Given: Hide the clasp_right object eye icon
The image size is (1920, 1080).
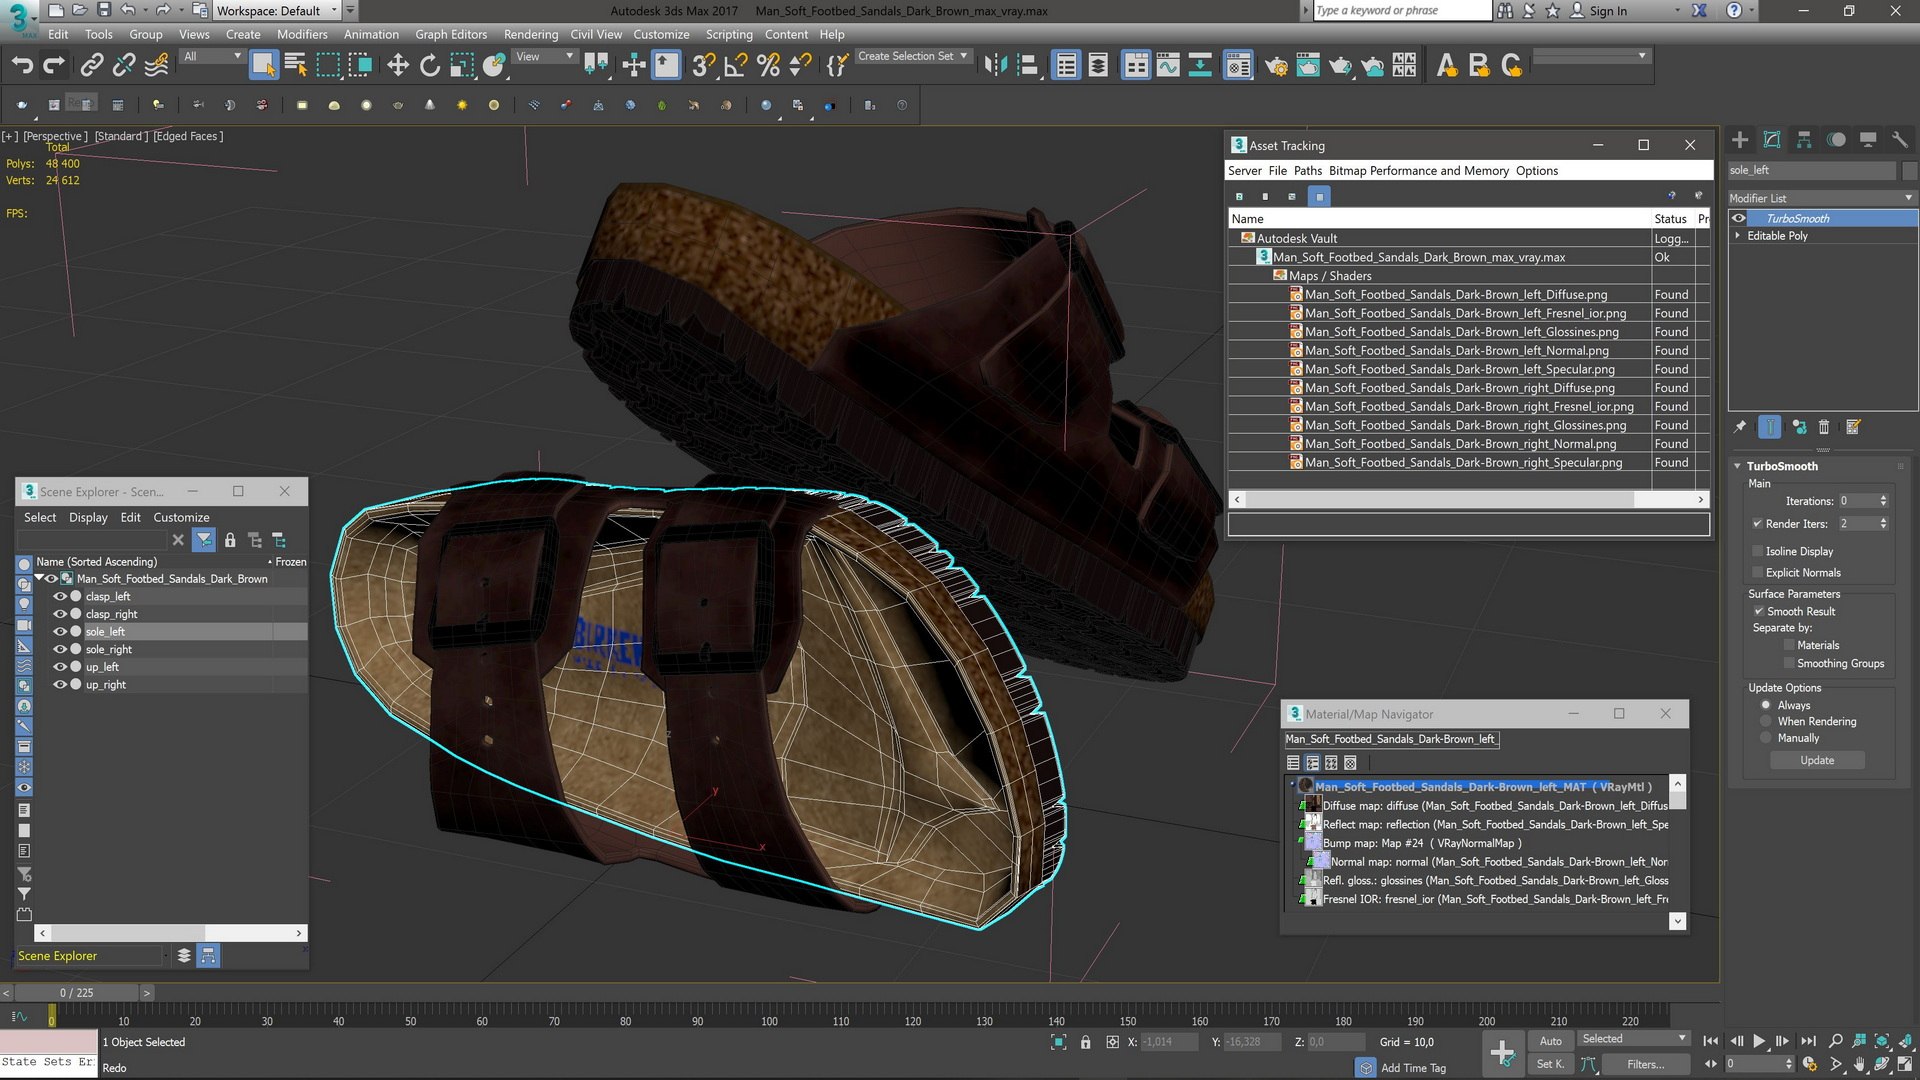Looking at the screenshot, I should 60,614.
